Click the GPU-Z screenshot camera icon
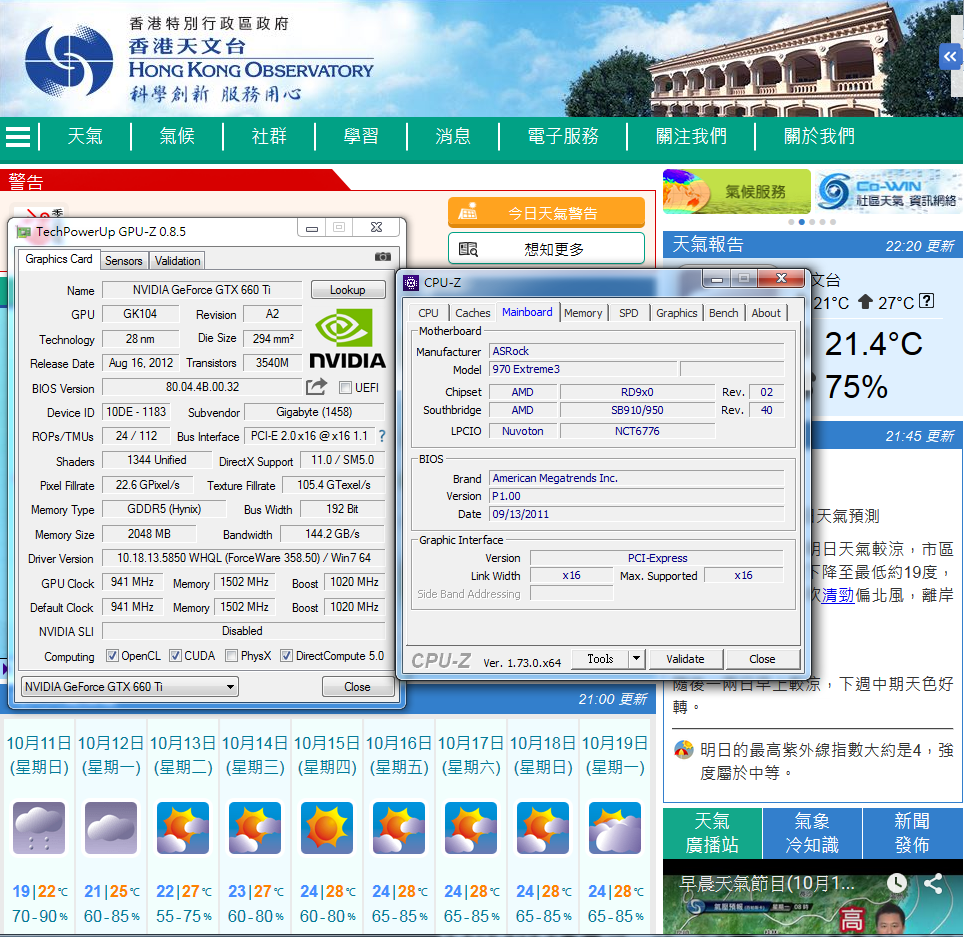The image size is (964, 937). coord(382,256)
